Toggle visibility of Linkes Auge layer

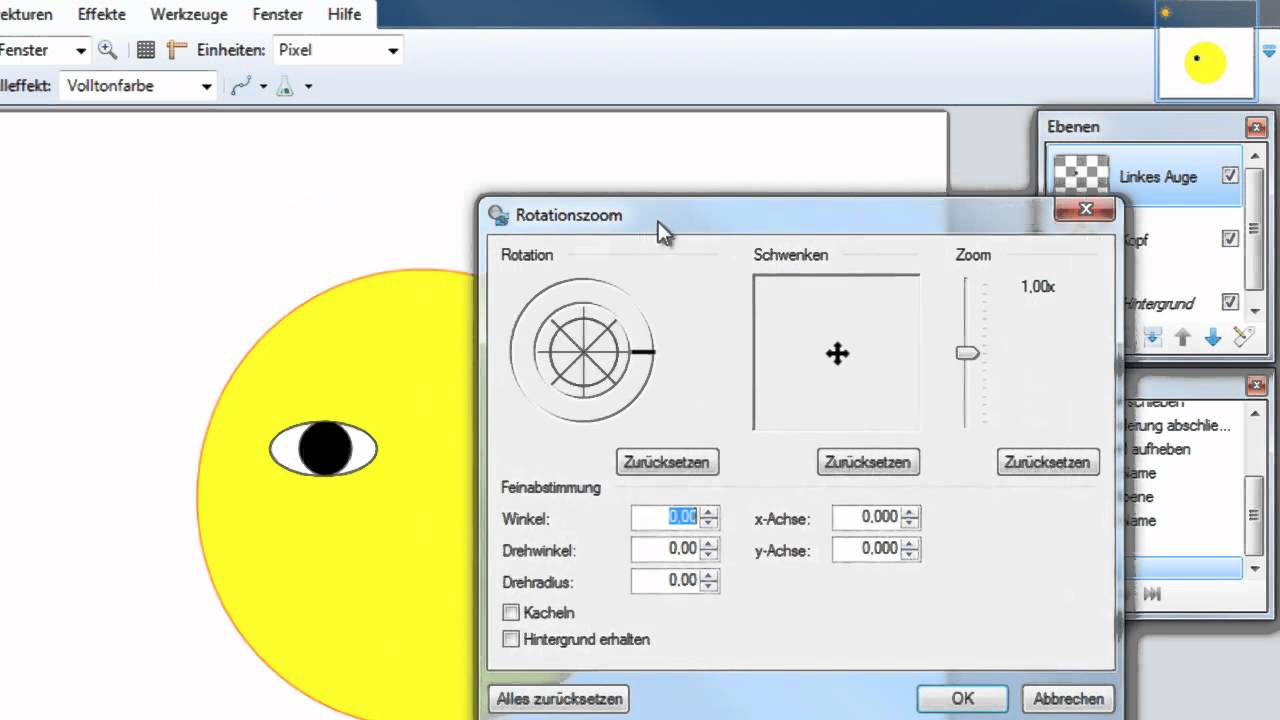pyautogui.click(x=1230, y=176)
